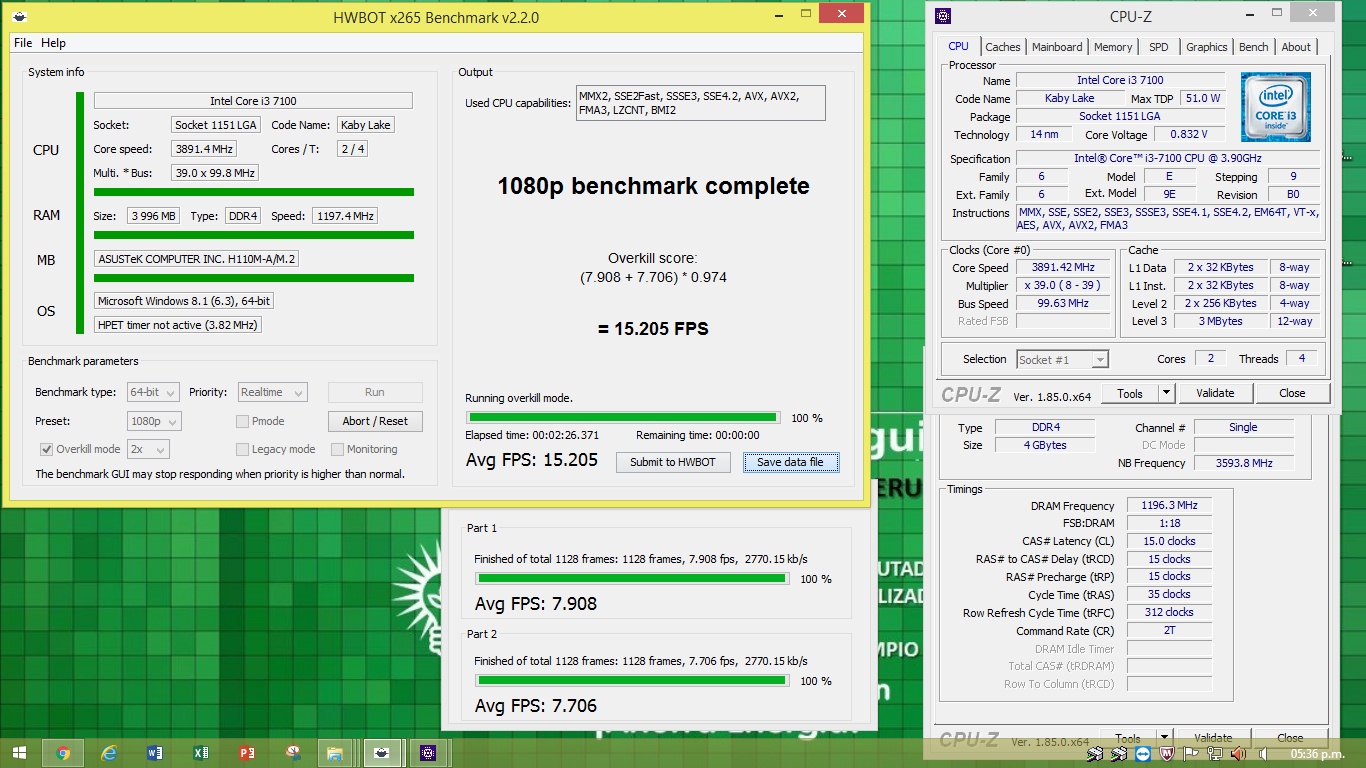Open the File menu in HWBOT
This screenshot has width=1366, height=768.
(23, 43)
